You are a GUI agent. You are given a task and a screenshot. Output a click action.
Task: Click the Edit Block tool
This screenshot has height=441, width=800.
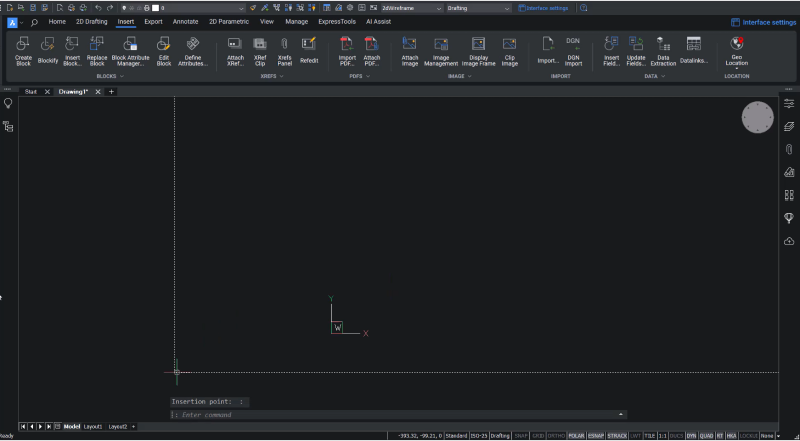click(x=164, y=51)
